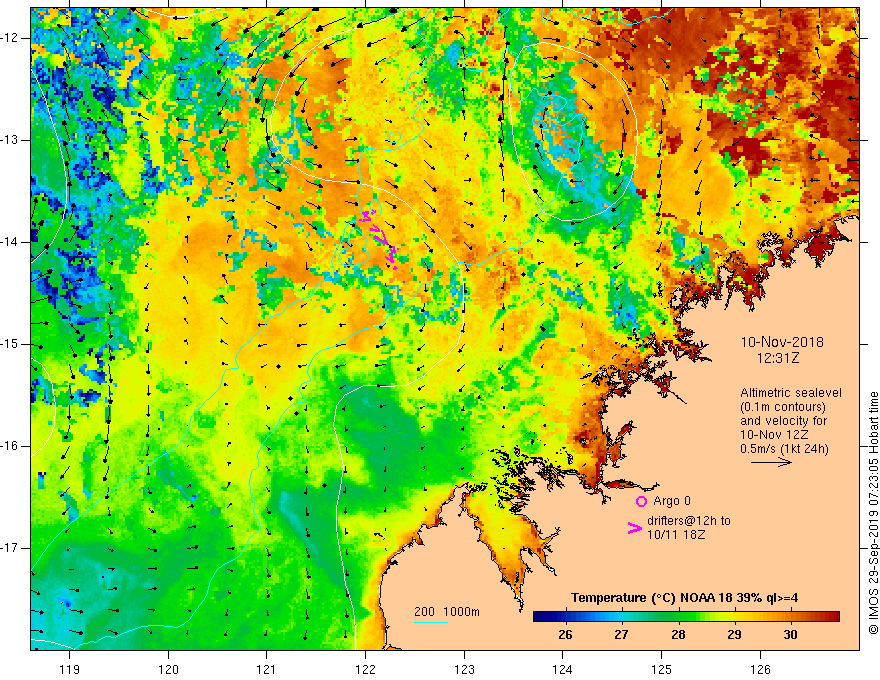Click the Temperature (°C) NOAA 18 title

(x=684, y=598)
